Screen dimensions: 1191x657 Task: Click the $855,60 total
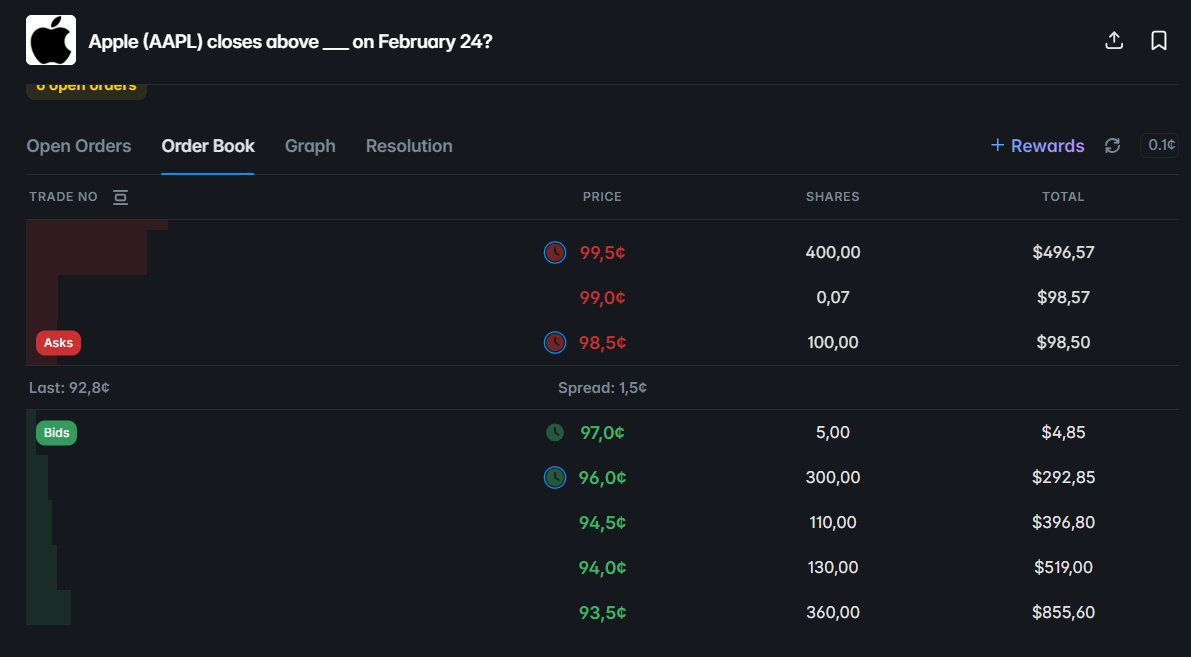(x=1063, y=613)
